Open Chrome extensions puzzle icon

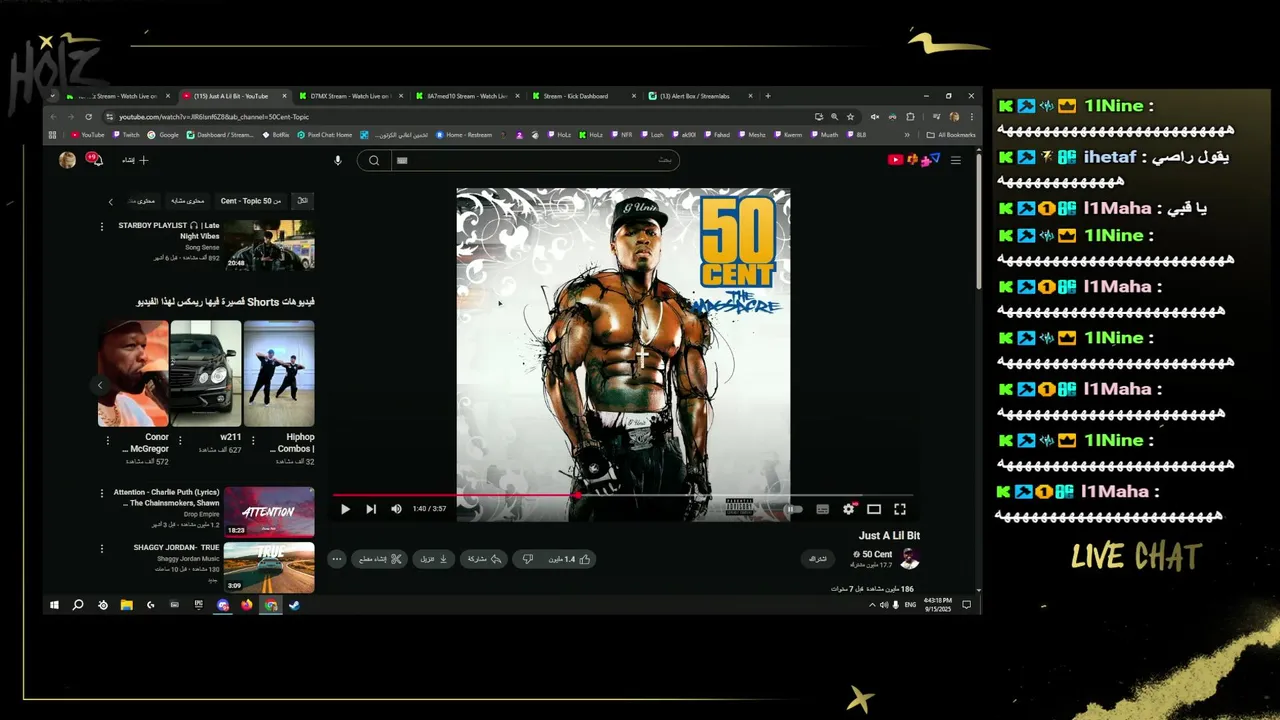tap(910, 117)
